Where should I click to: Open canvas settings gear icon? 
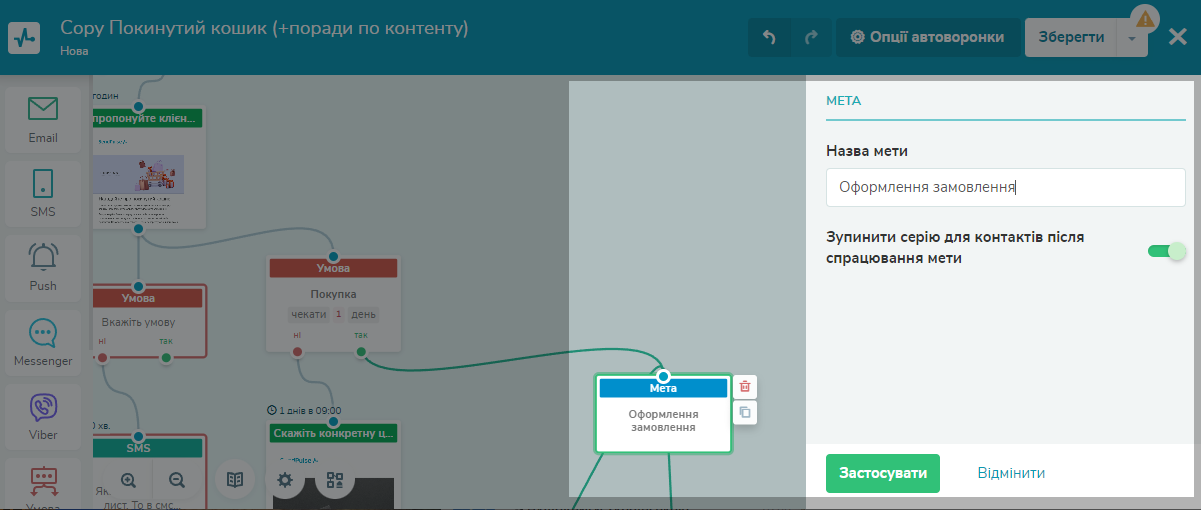285,480
